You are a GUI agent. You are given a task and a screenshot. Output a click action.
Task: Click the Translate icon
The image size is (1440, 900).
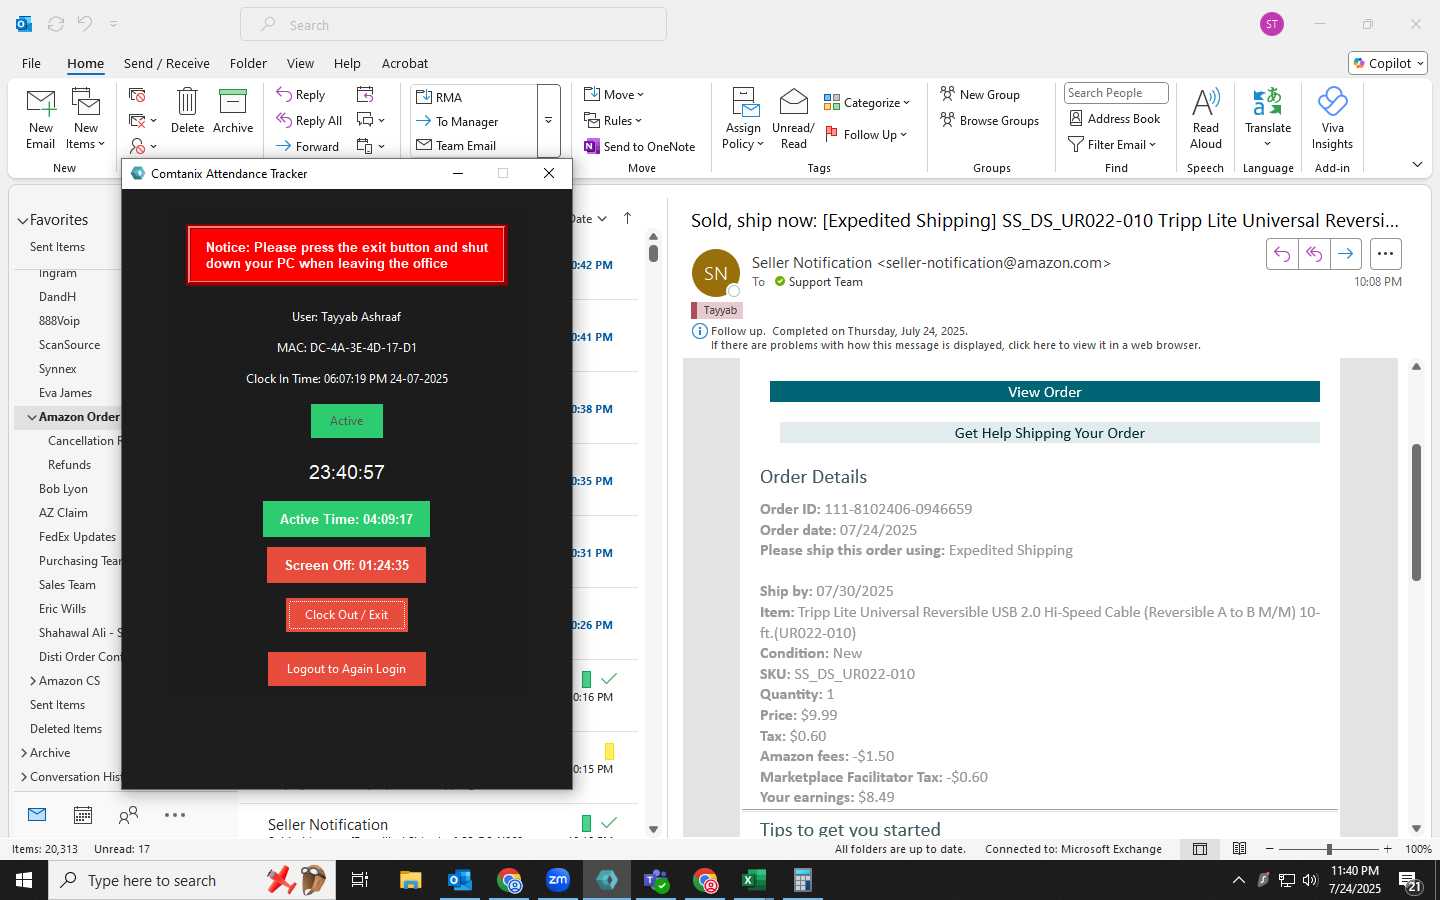[x=1268, y=102]
